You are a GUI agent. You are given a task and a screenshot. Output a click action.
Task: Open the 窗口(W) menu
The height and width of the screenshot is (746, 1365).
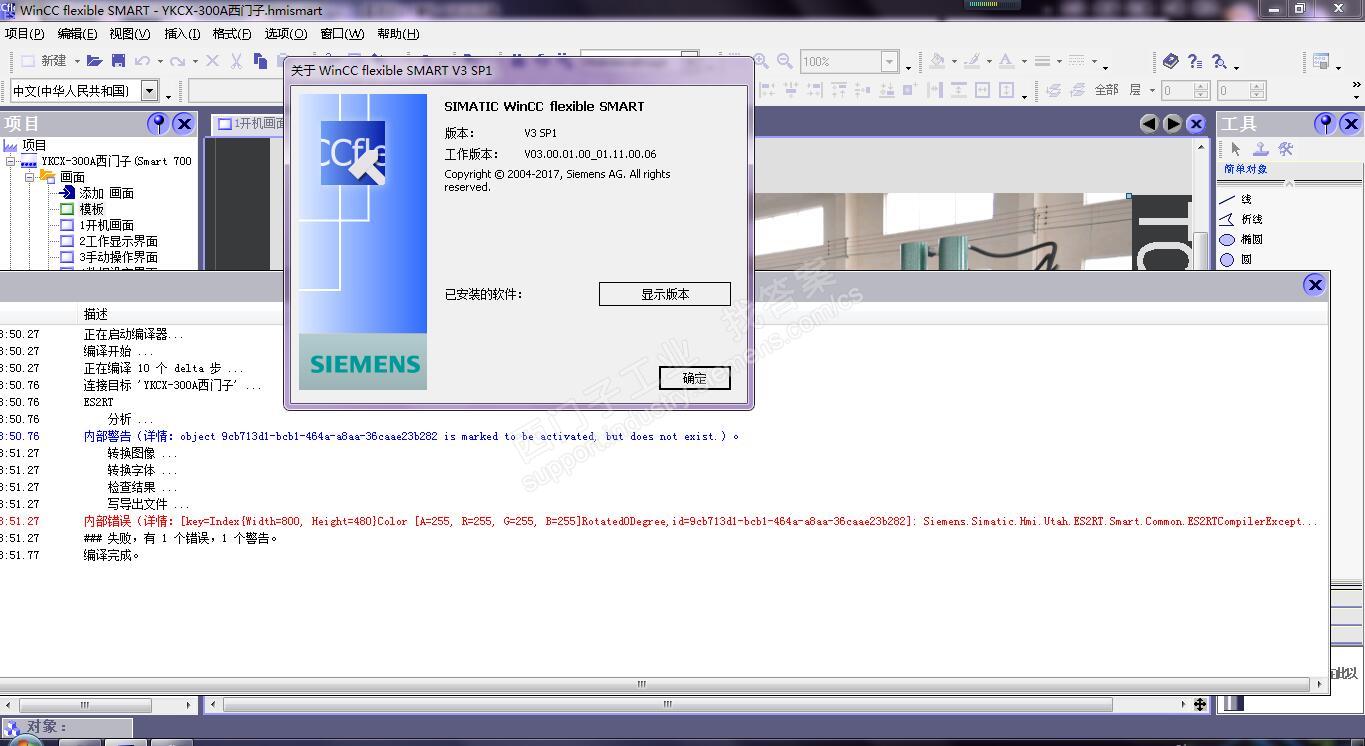pyautogui.click(x=342, y=33)
